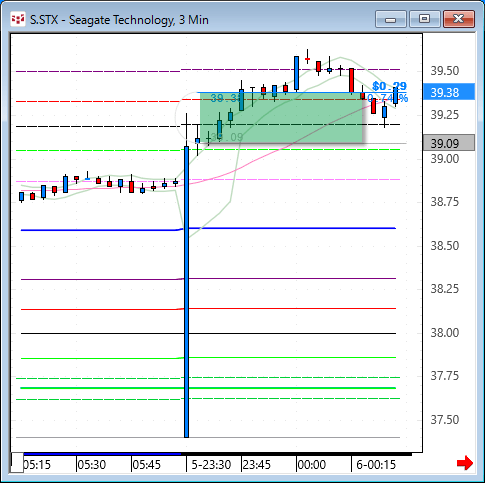
Task: Click the 5-23:30 time axis label
Action: tap(211, 464)
